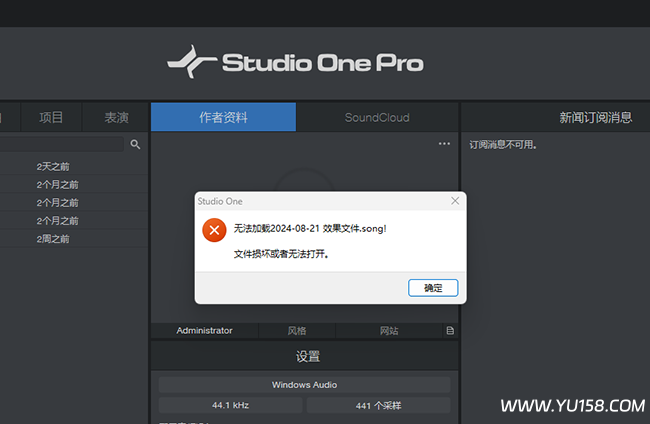This screenshot has width=650, height=424.
Task: Click the Administrator artist name field
Action: (204, 330)
